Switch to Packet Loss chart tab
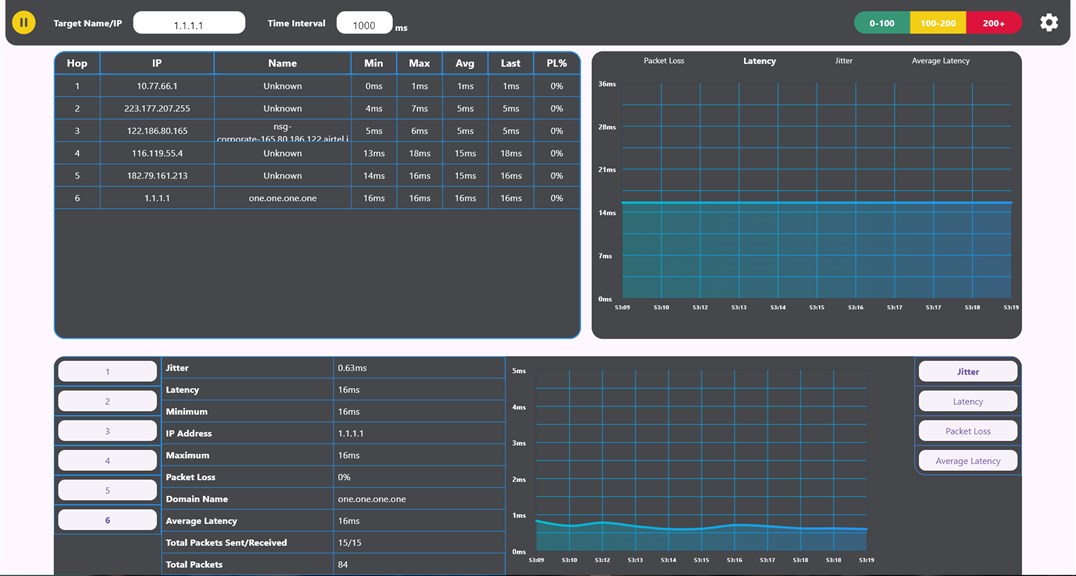Image resolution: width=1076 pixels, height=576 pixels. (664, 61)
